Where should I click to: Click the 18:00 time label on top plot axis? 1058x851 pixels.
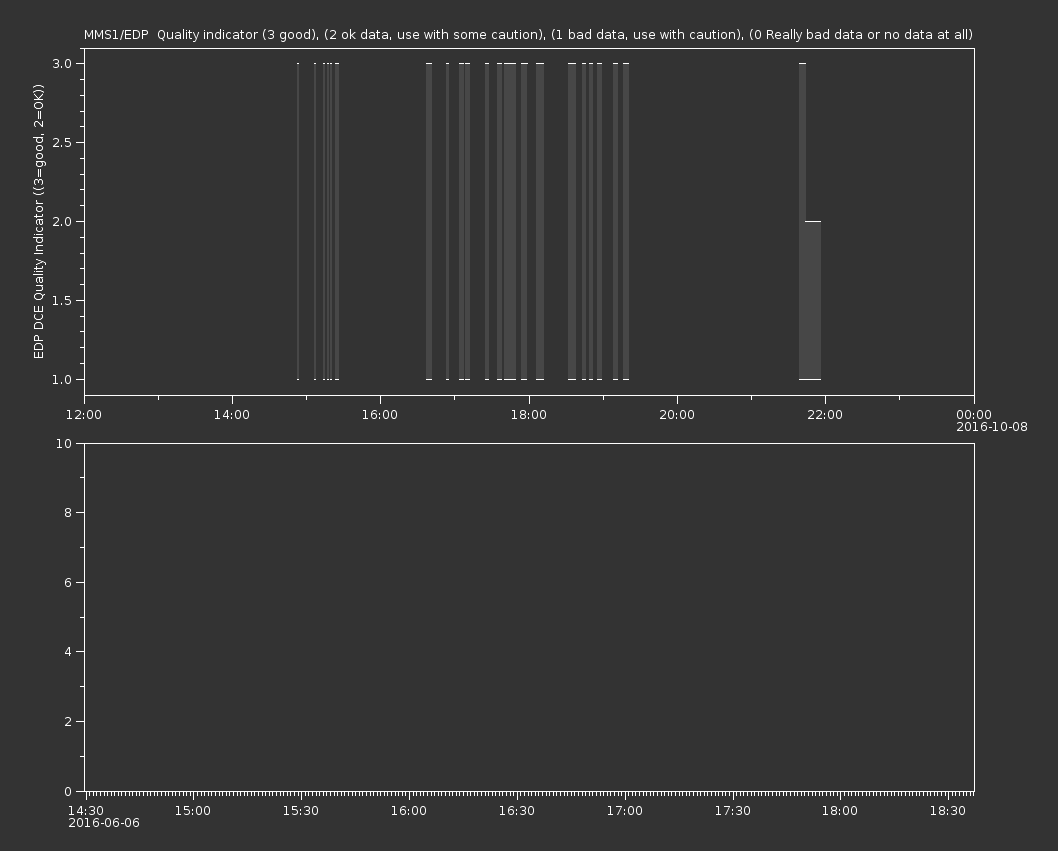[x=528, y=414]
